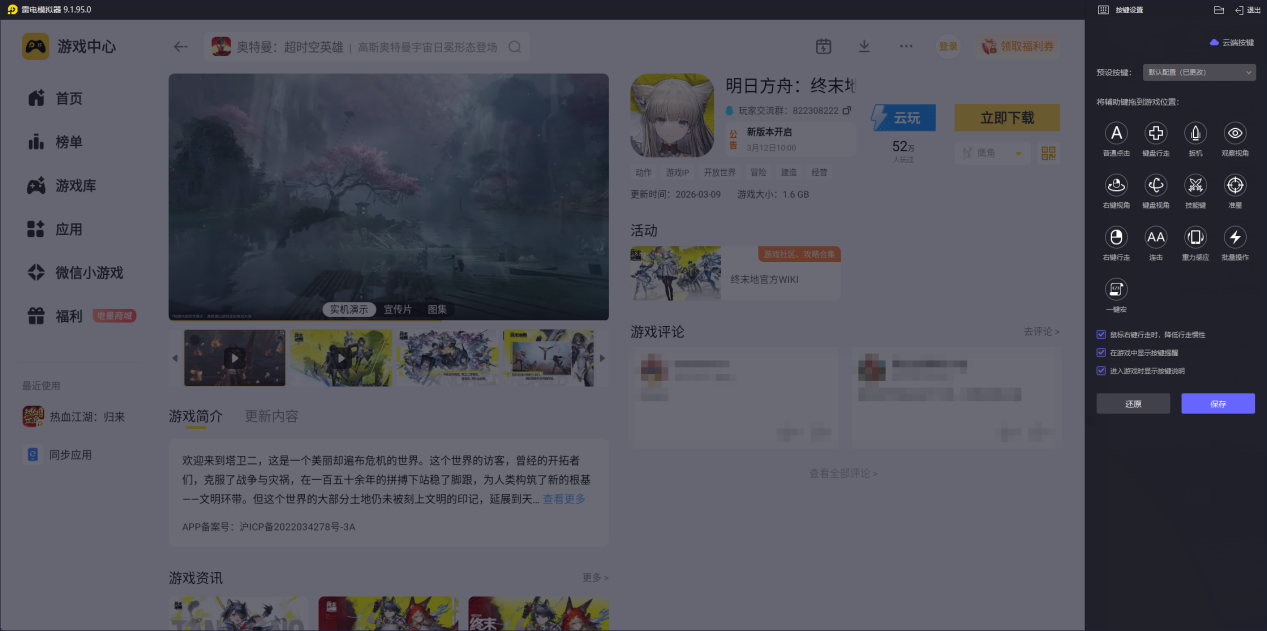Viewport: 1267px width, 631px height.
Task: Click the 云玩 cloud play button
Action: coord(904,117)
